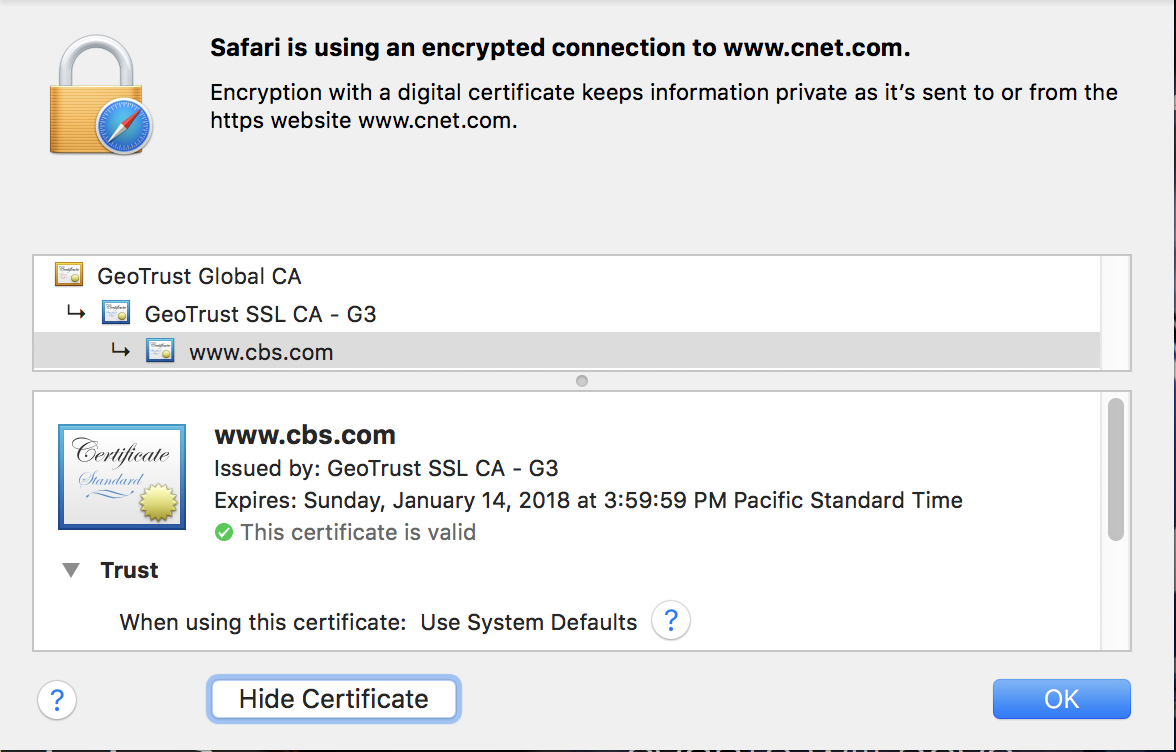
Task: Open help next to Use System Defaults
Action: (x=671, y=620)
